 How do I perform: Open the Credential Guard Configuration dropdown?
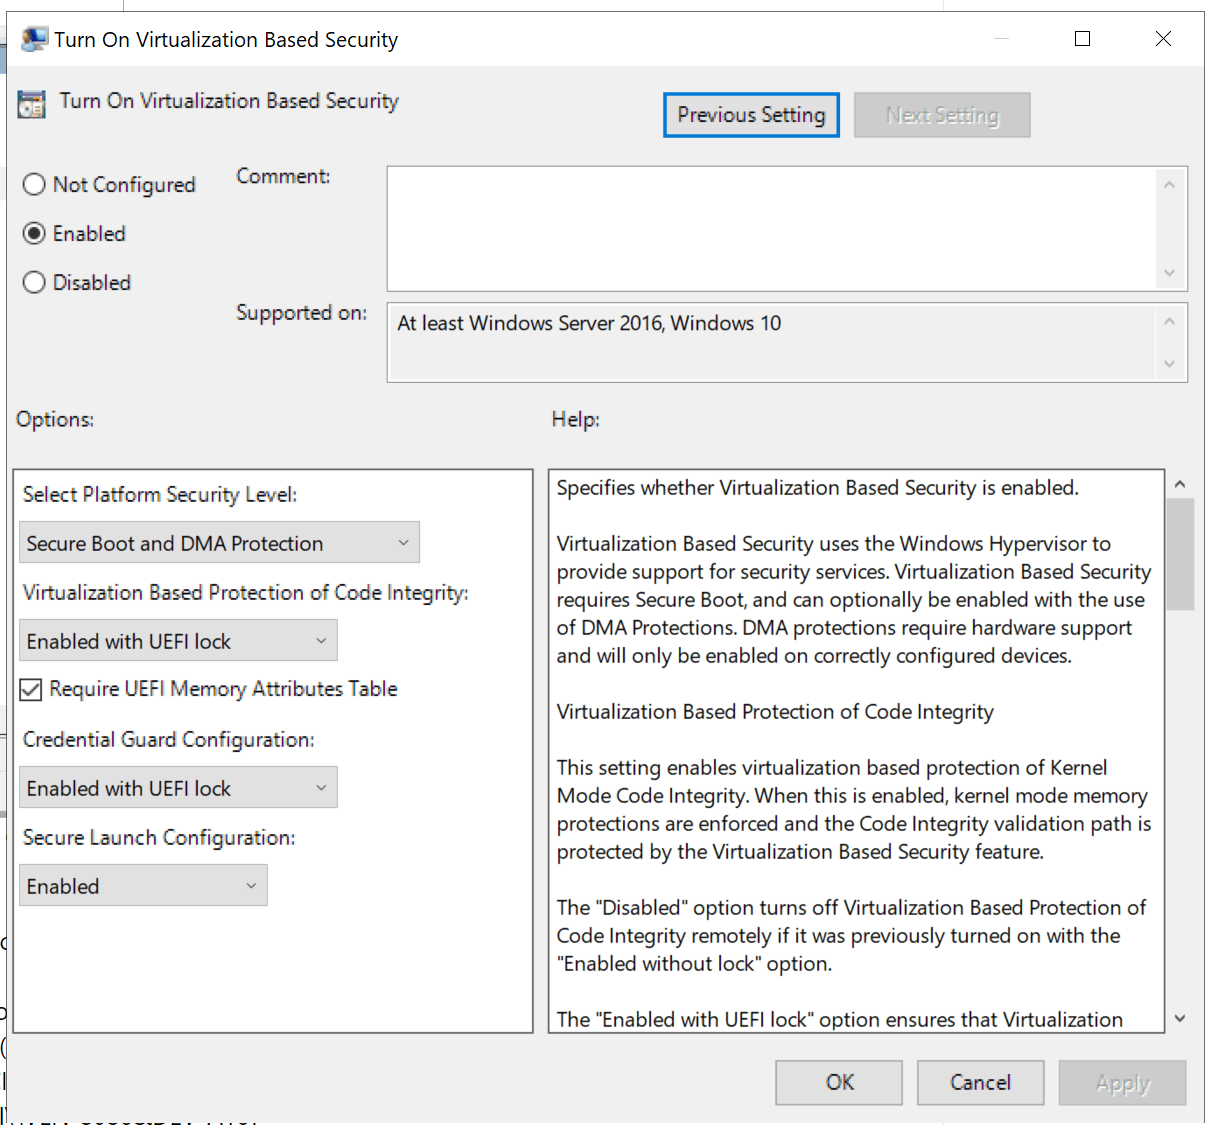178,788
